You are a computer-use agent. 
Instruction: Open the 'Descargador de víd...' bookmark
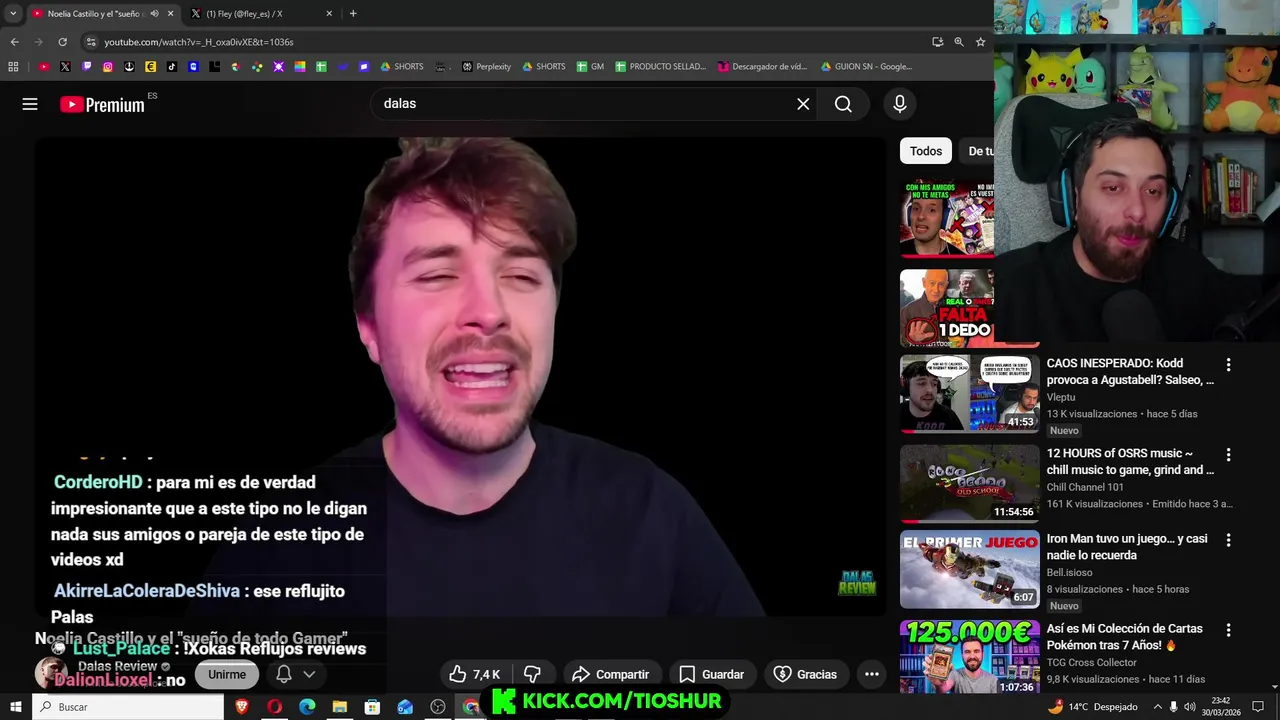762,67
